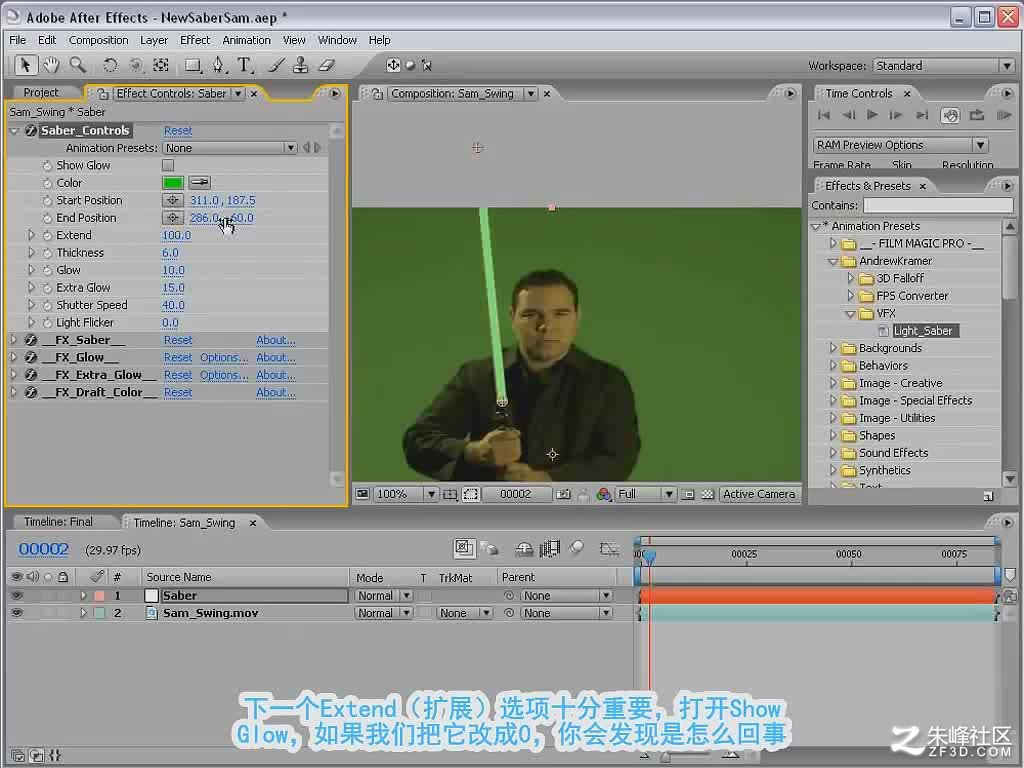
Task: Step to previous frame in Time Controls
Action: (848, 116)
